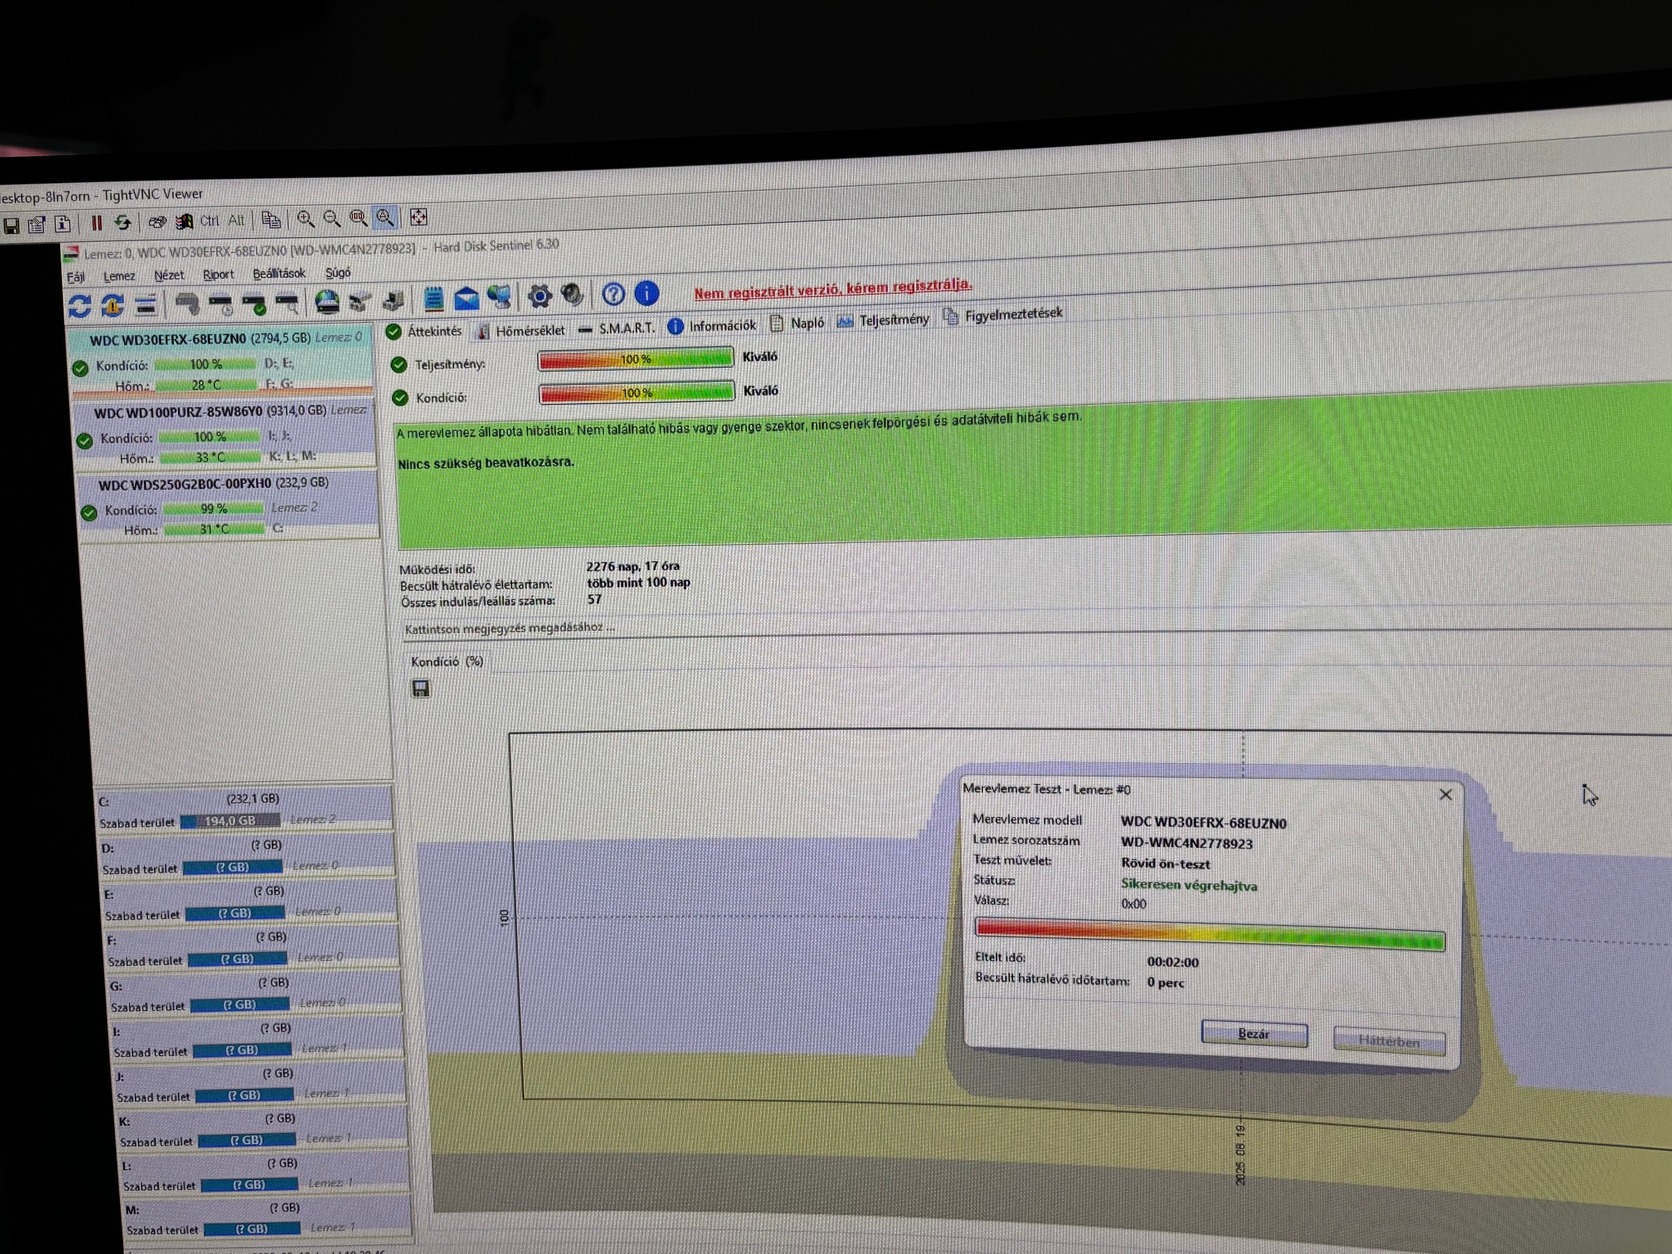Click the globe over disk icon

tap(326, 300)
